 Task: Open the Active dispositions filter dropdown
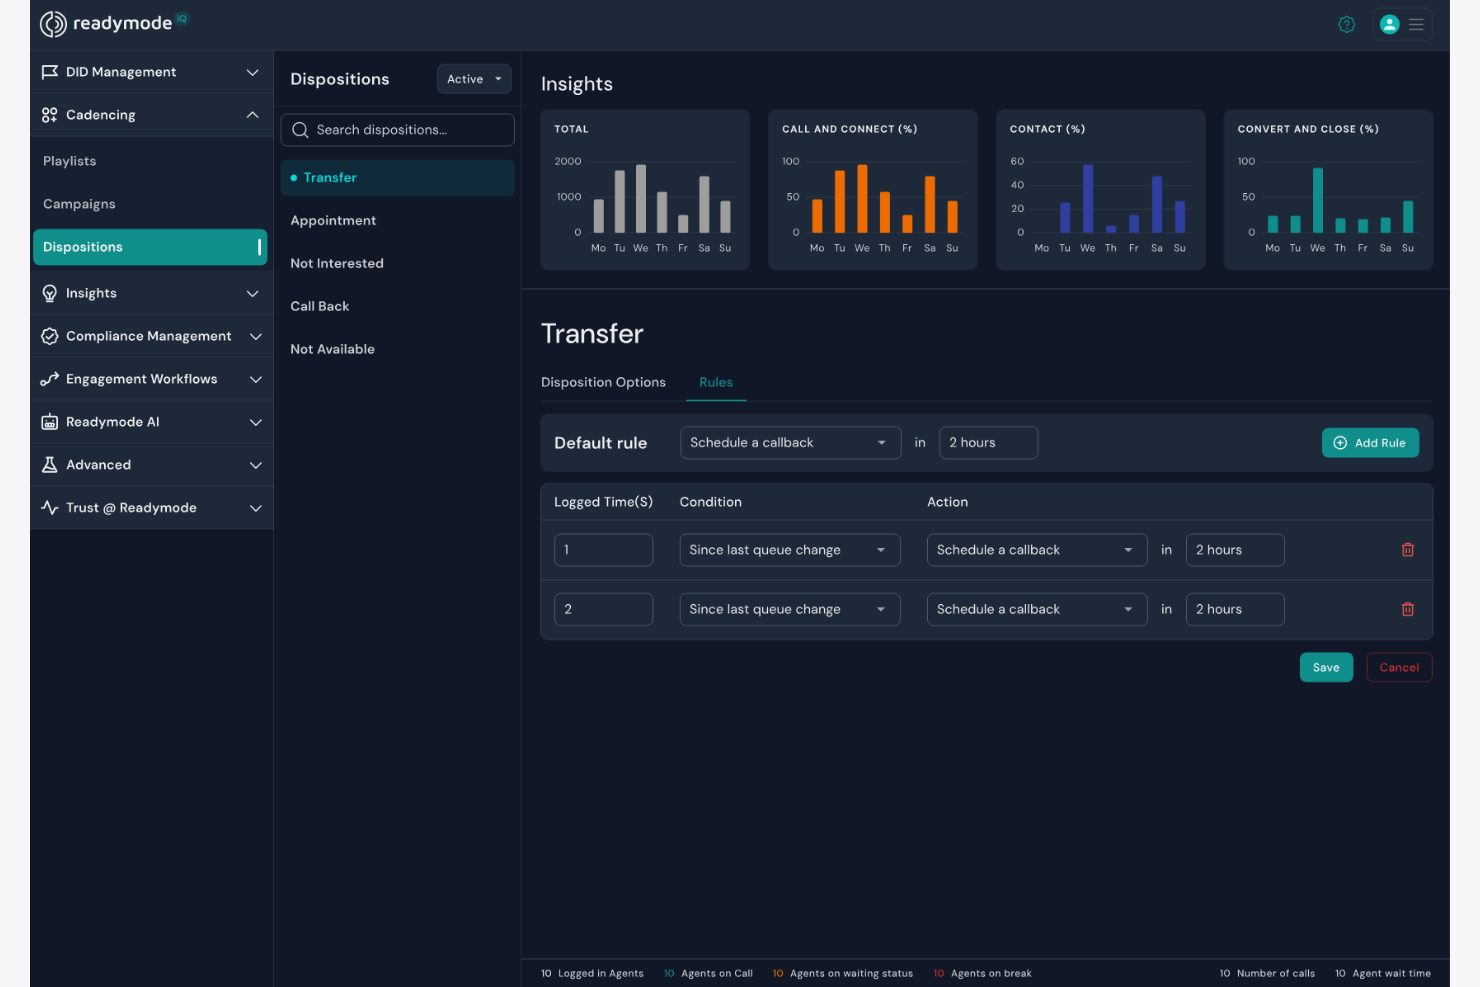[x=474, y=79]
